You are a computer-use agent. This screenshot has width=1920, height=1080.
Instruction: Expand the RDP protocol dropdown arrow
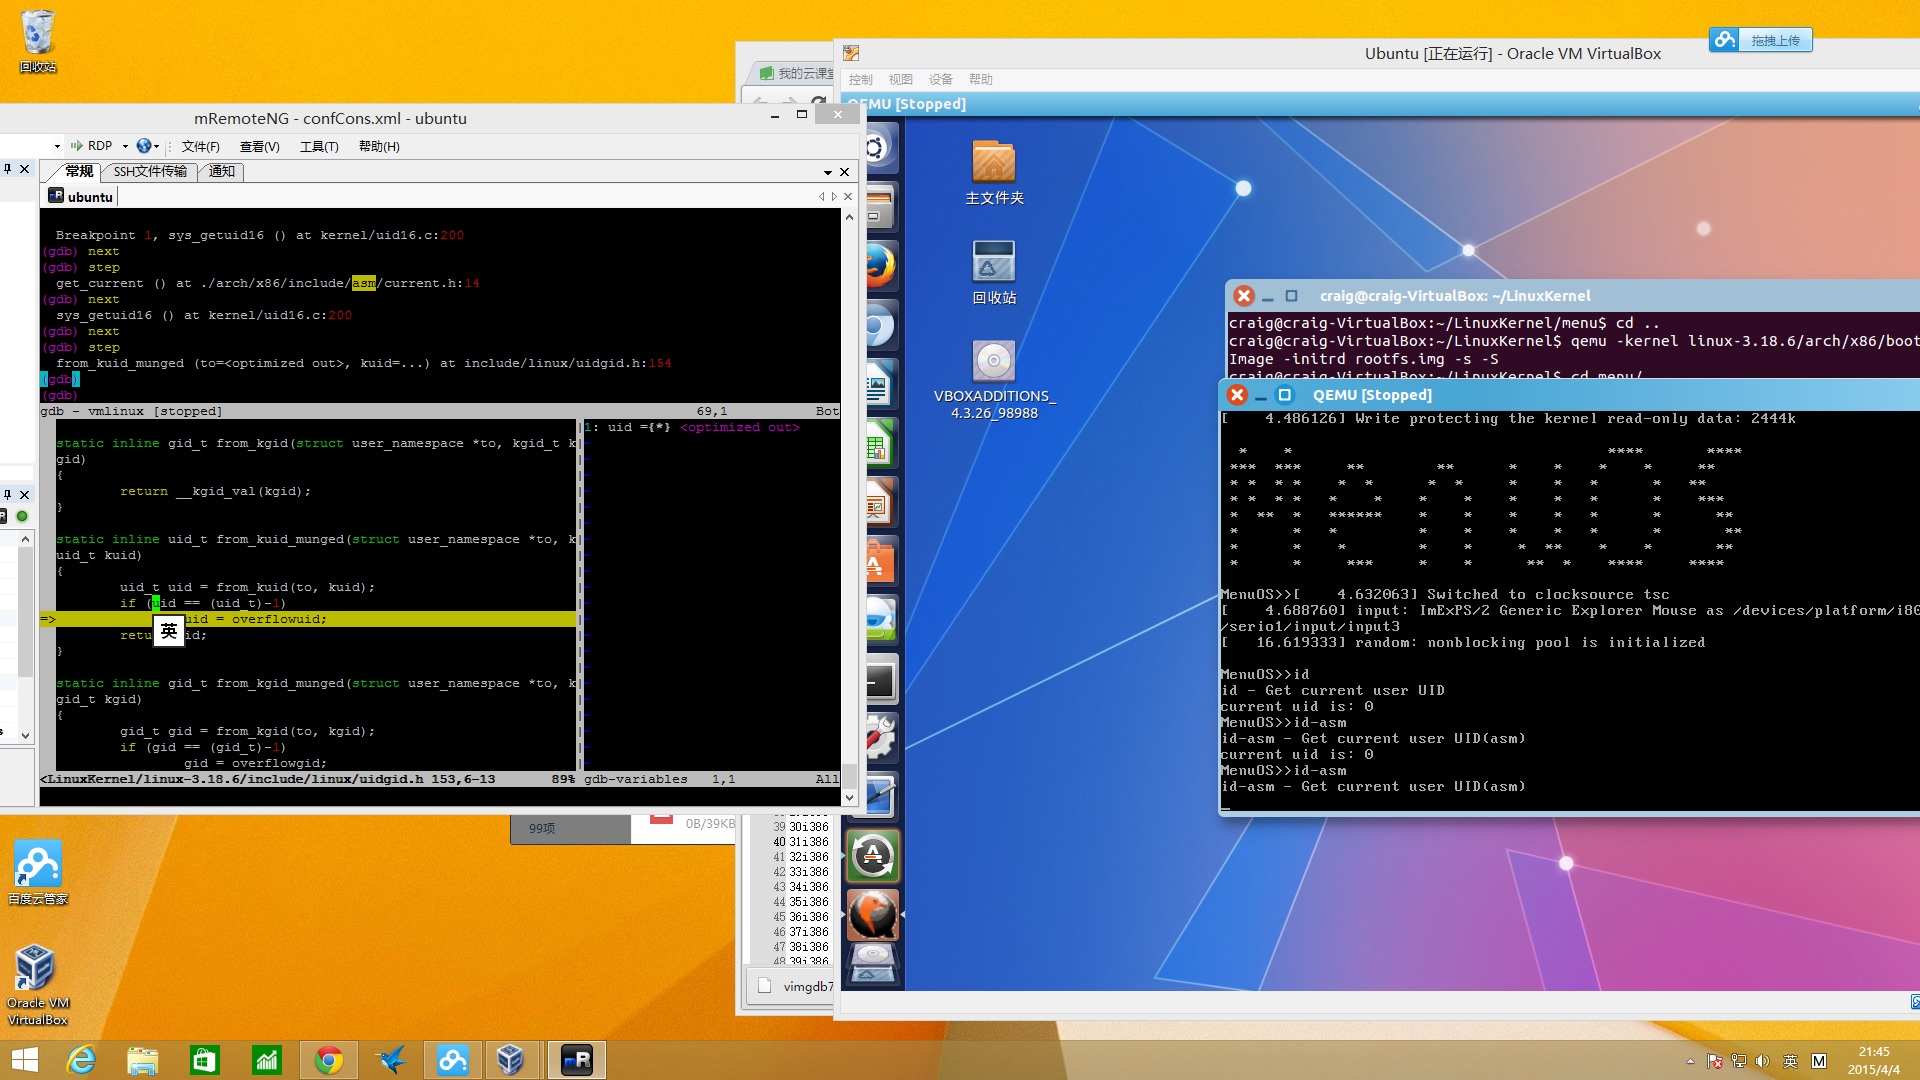click(x=125, y=146)
